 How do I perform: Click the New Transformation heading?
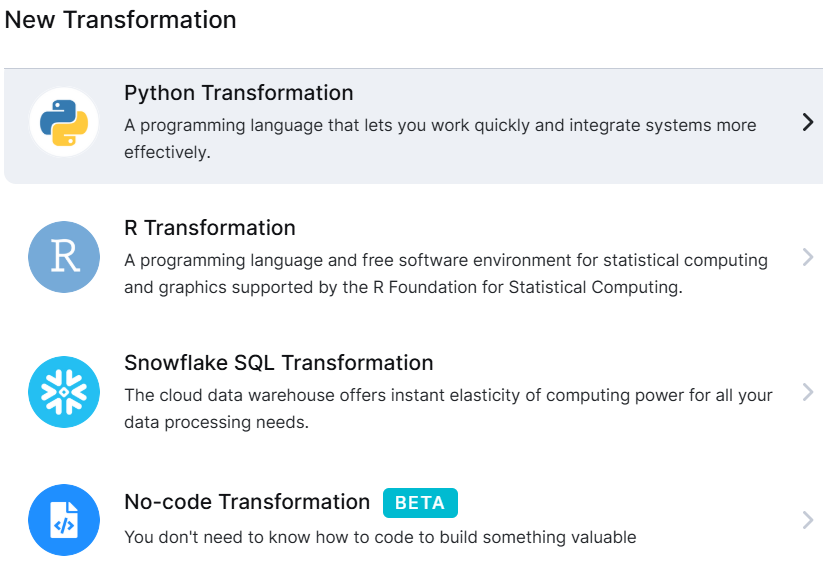pyautogui.click(x=120, y=20)
